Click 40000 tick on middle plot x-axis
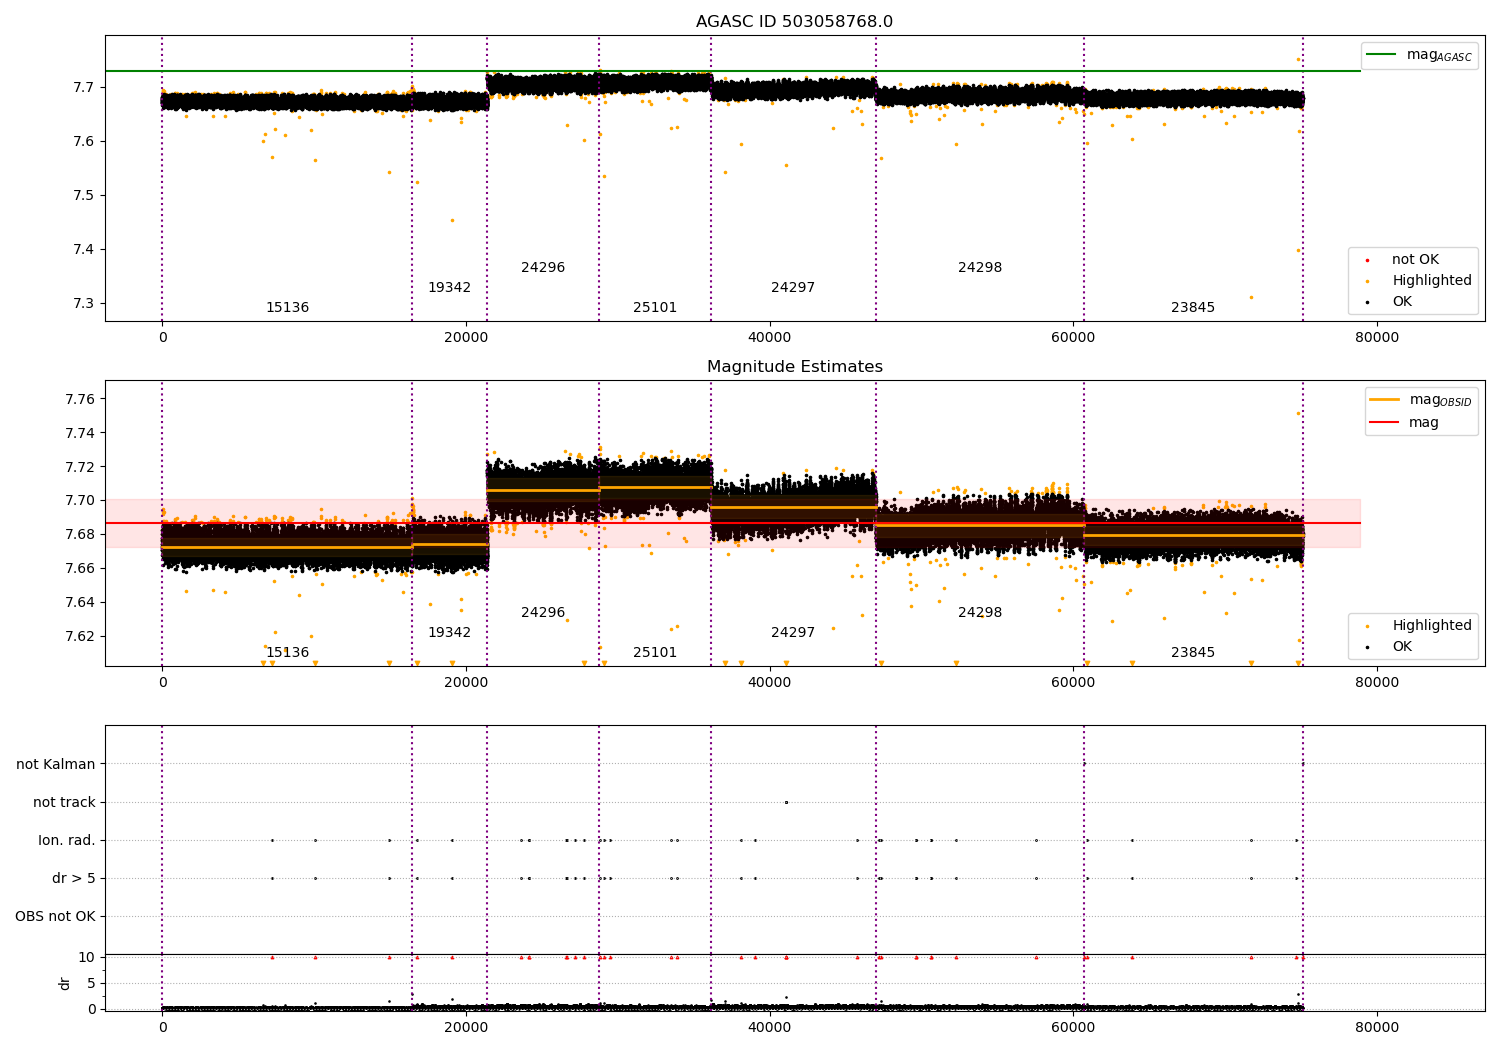Image resolution: width=1500 pixels, height=1050 pixels. [x=770, y=683]
